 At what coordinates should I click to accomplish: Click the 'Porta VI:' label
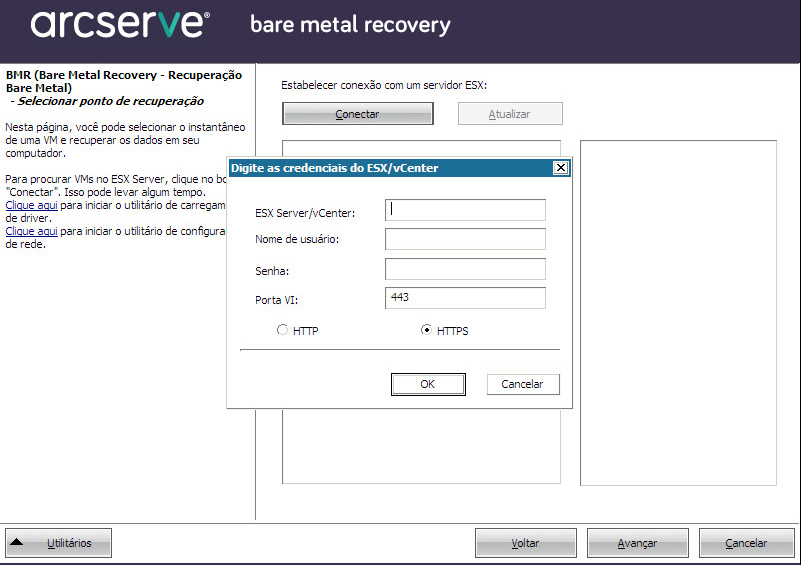coord(276,300)
